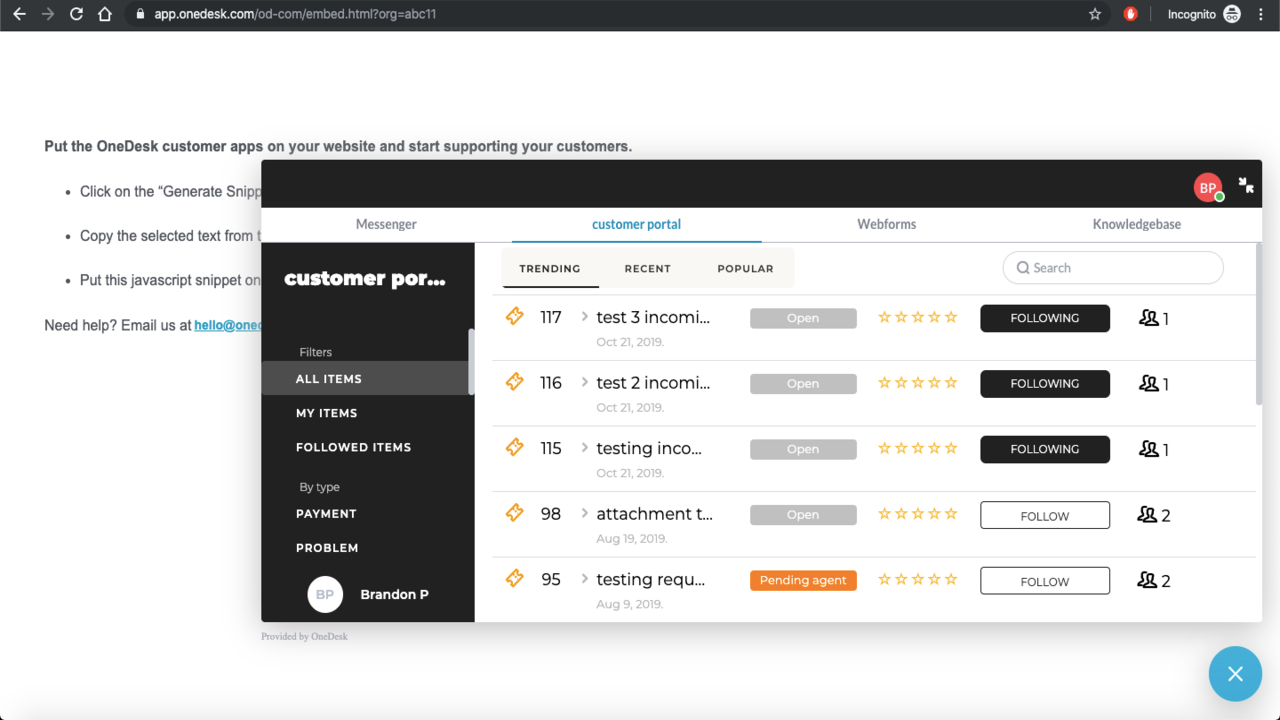Unfollow item 115 via FOLLOWING button

coord(1045,449)
